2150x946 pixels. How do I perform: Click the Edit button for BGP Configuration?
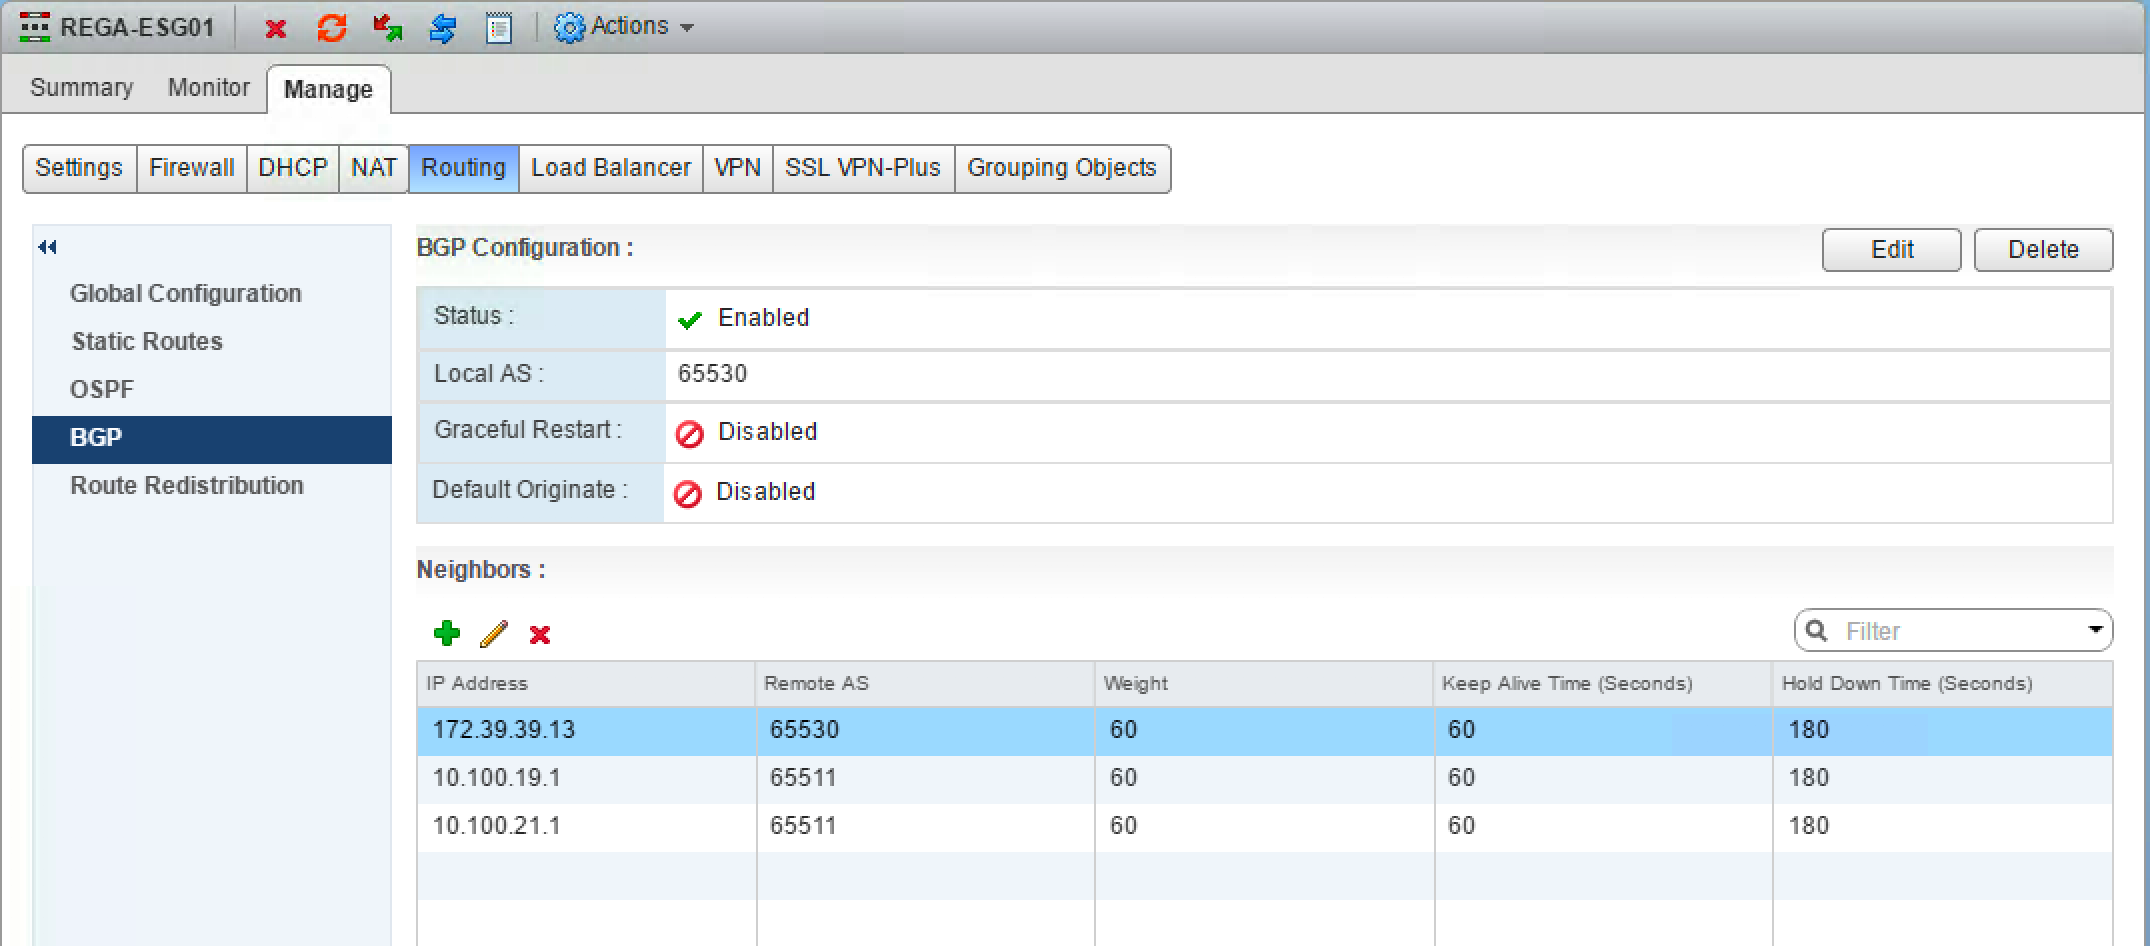point(1891,250)
